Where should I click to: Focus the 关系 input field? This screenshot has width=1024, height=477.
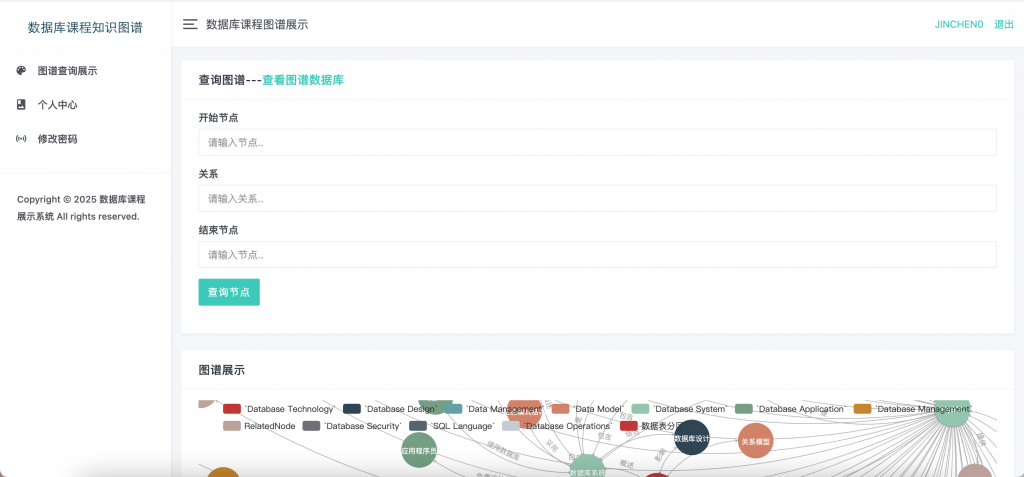pyautogui.click(x=598, y=199)
